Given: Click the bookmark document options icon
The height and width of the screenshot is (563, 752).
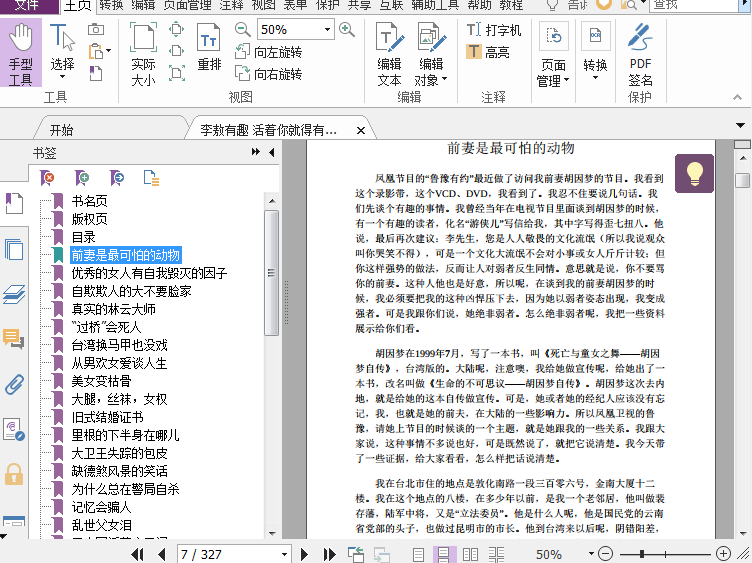Looking at the screenshot, I should point(151,178).
